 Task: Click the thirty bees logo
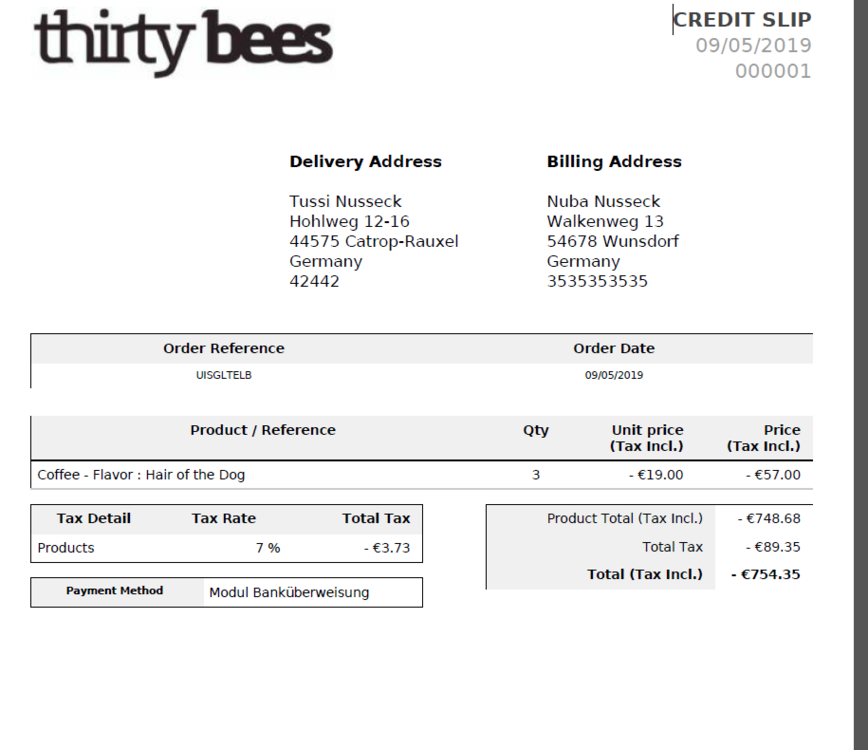click(x=183, y=42)
